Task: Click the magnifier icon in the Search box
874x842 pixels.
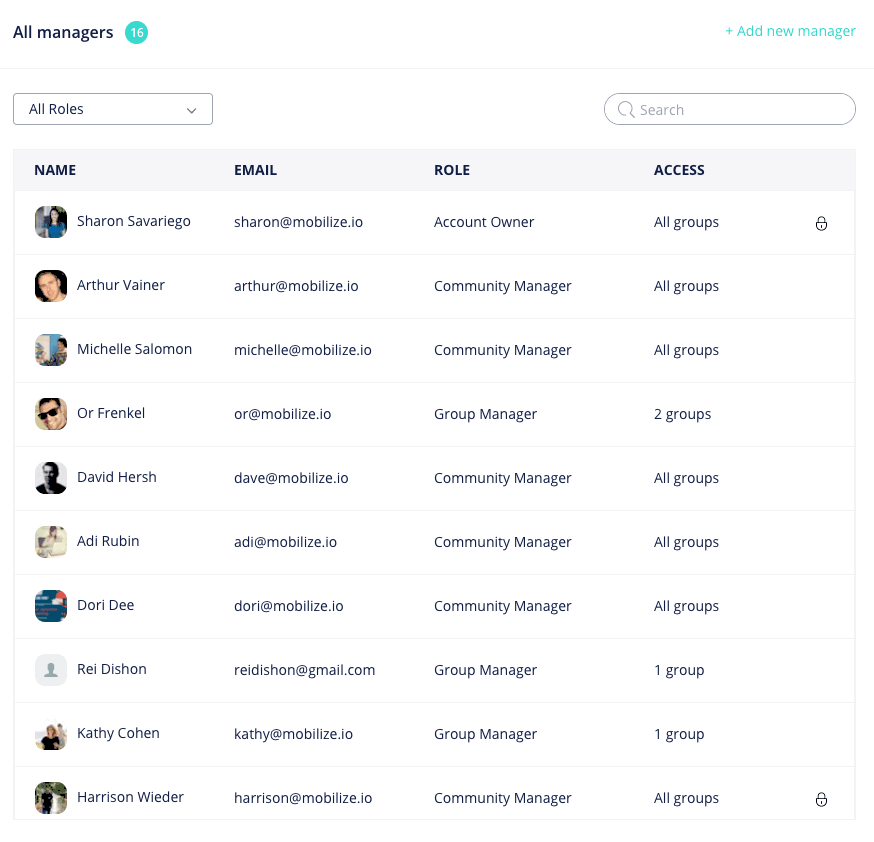Action: click(626, 109)
